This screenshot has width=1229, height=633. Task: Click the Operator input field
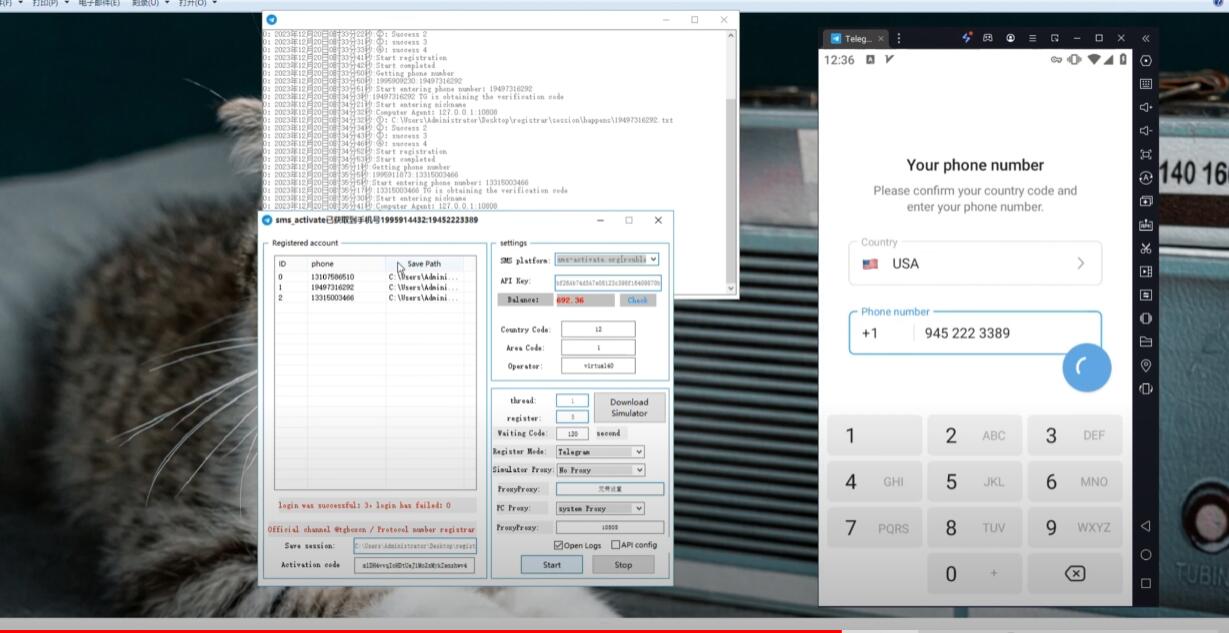(598, 366)
